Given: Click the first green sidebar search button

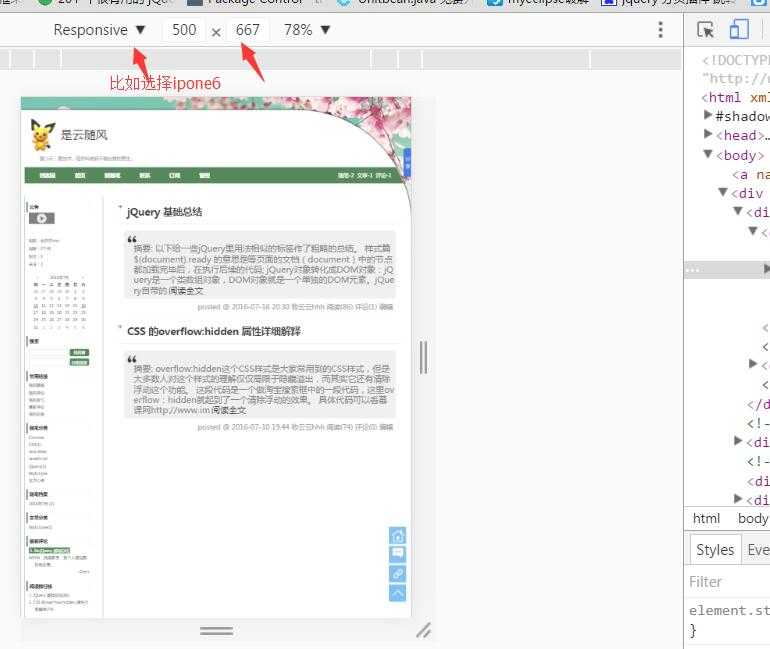Looking at the screenshot, I should (x=80, y=352).
